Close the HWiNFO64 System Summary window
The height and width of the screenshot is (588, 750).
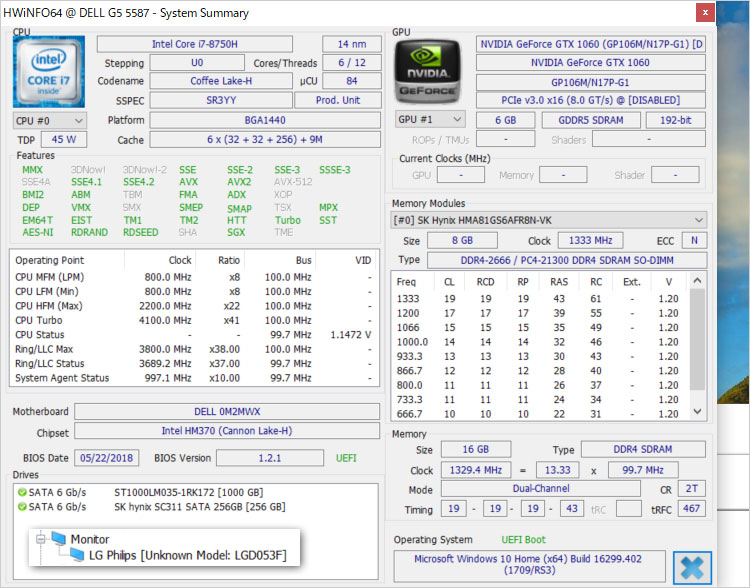705,13
